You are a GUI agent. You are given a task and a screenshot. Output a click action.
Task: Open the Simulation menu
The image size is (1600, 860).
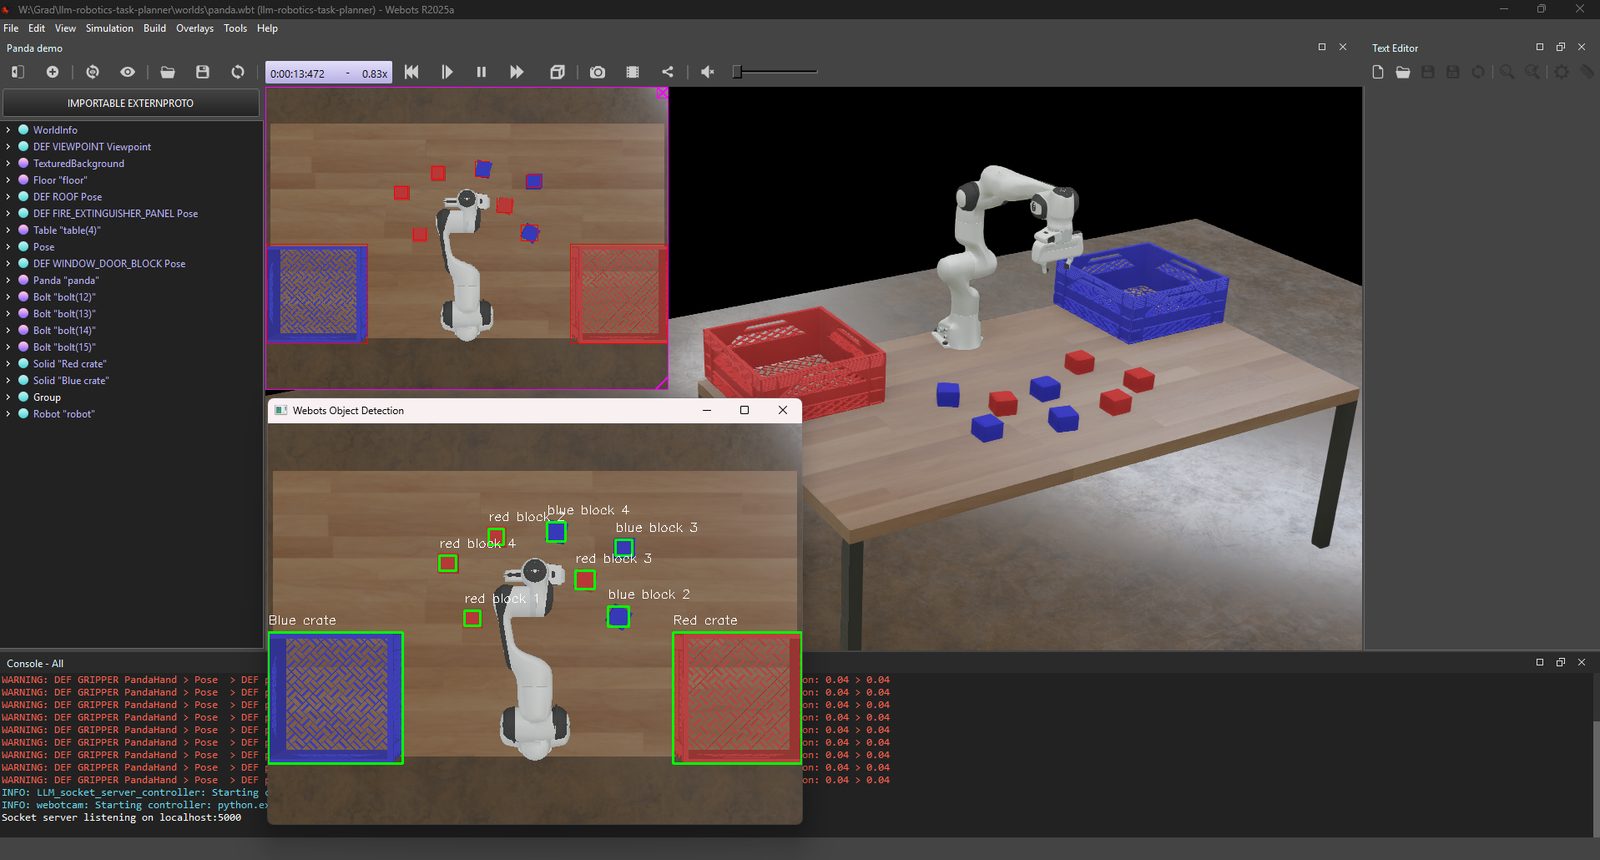109,28
